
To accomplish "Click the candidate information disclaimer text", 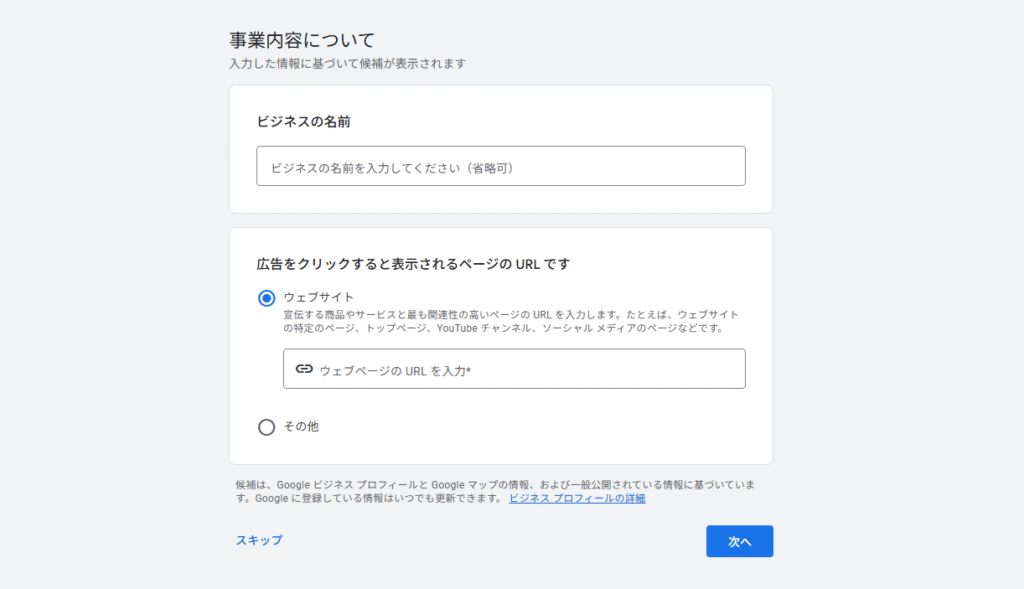I will [500, 489].
